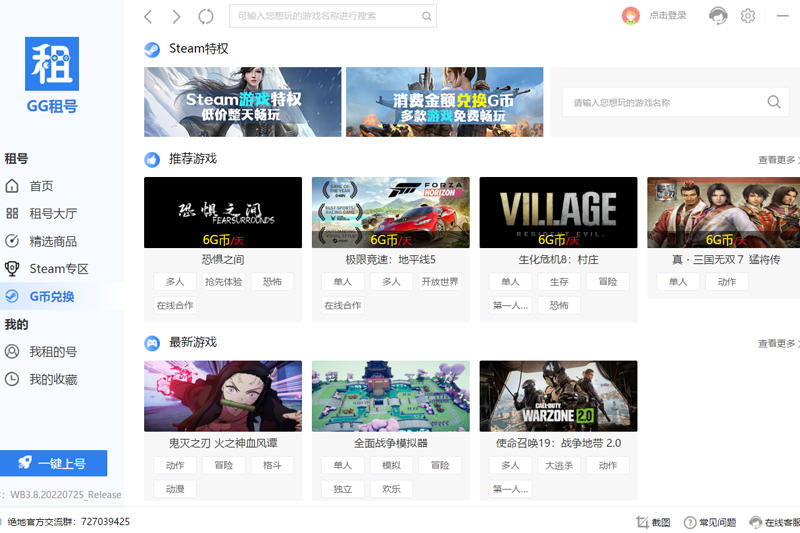Expand 查看更多 for 推荐游戏
Viewport: 800px width, 533px height.
[778, 160]
